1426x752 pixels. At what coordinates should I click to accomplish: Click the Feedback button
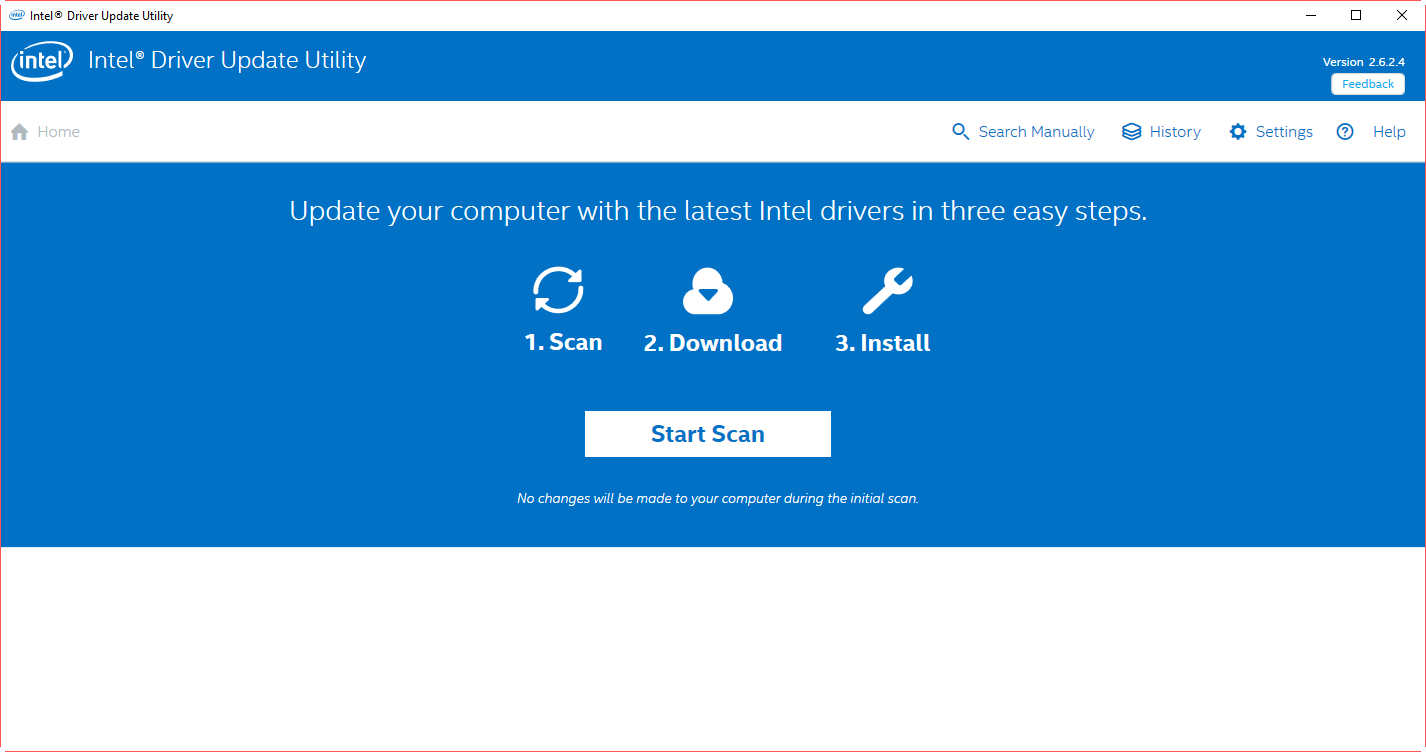tap(1367, 84)
